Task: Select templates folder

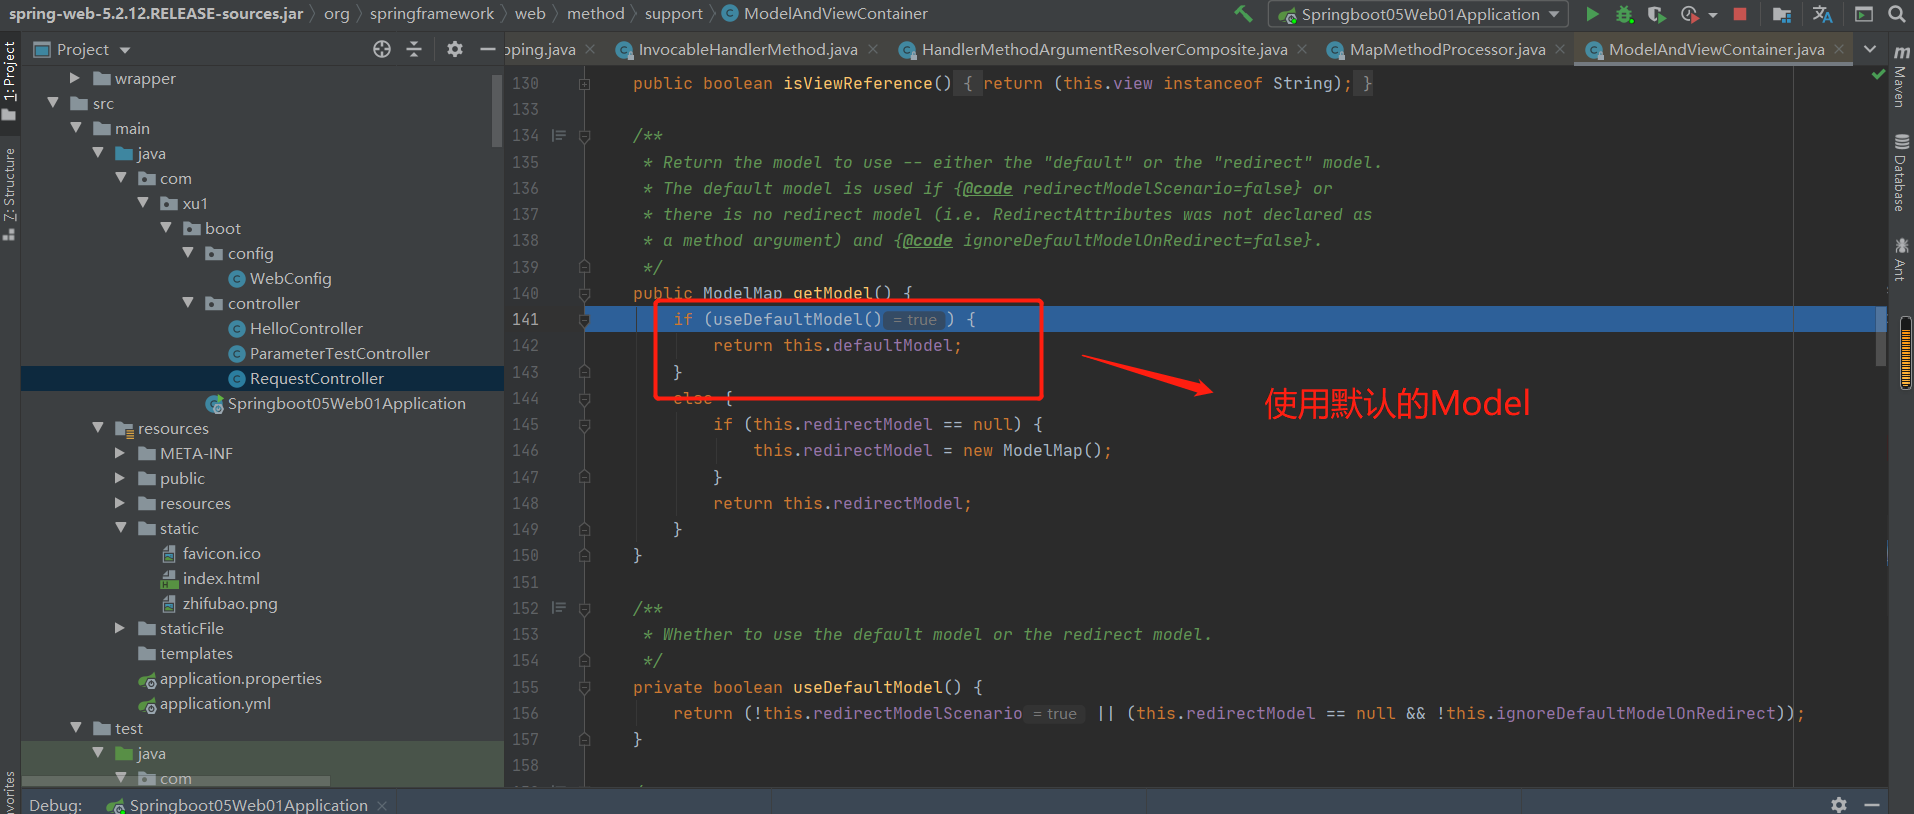Action: [196, 654]
